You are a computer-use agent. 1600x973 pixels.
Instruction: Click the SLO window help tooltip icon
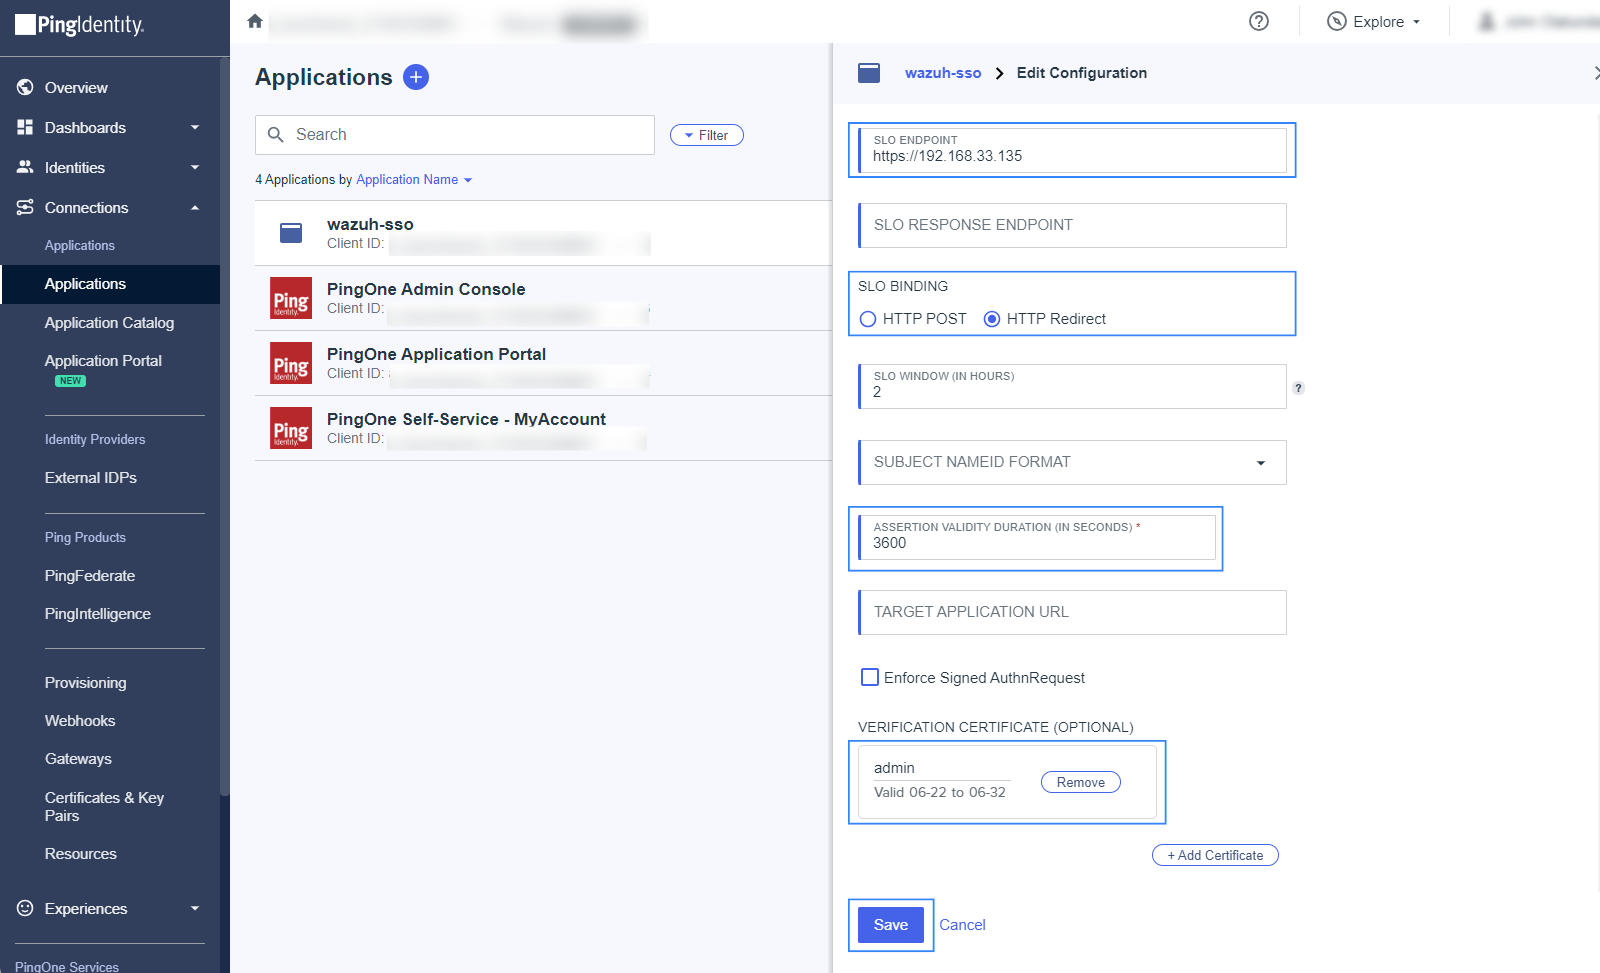tap(1298, 388)
